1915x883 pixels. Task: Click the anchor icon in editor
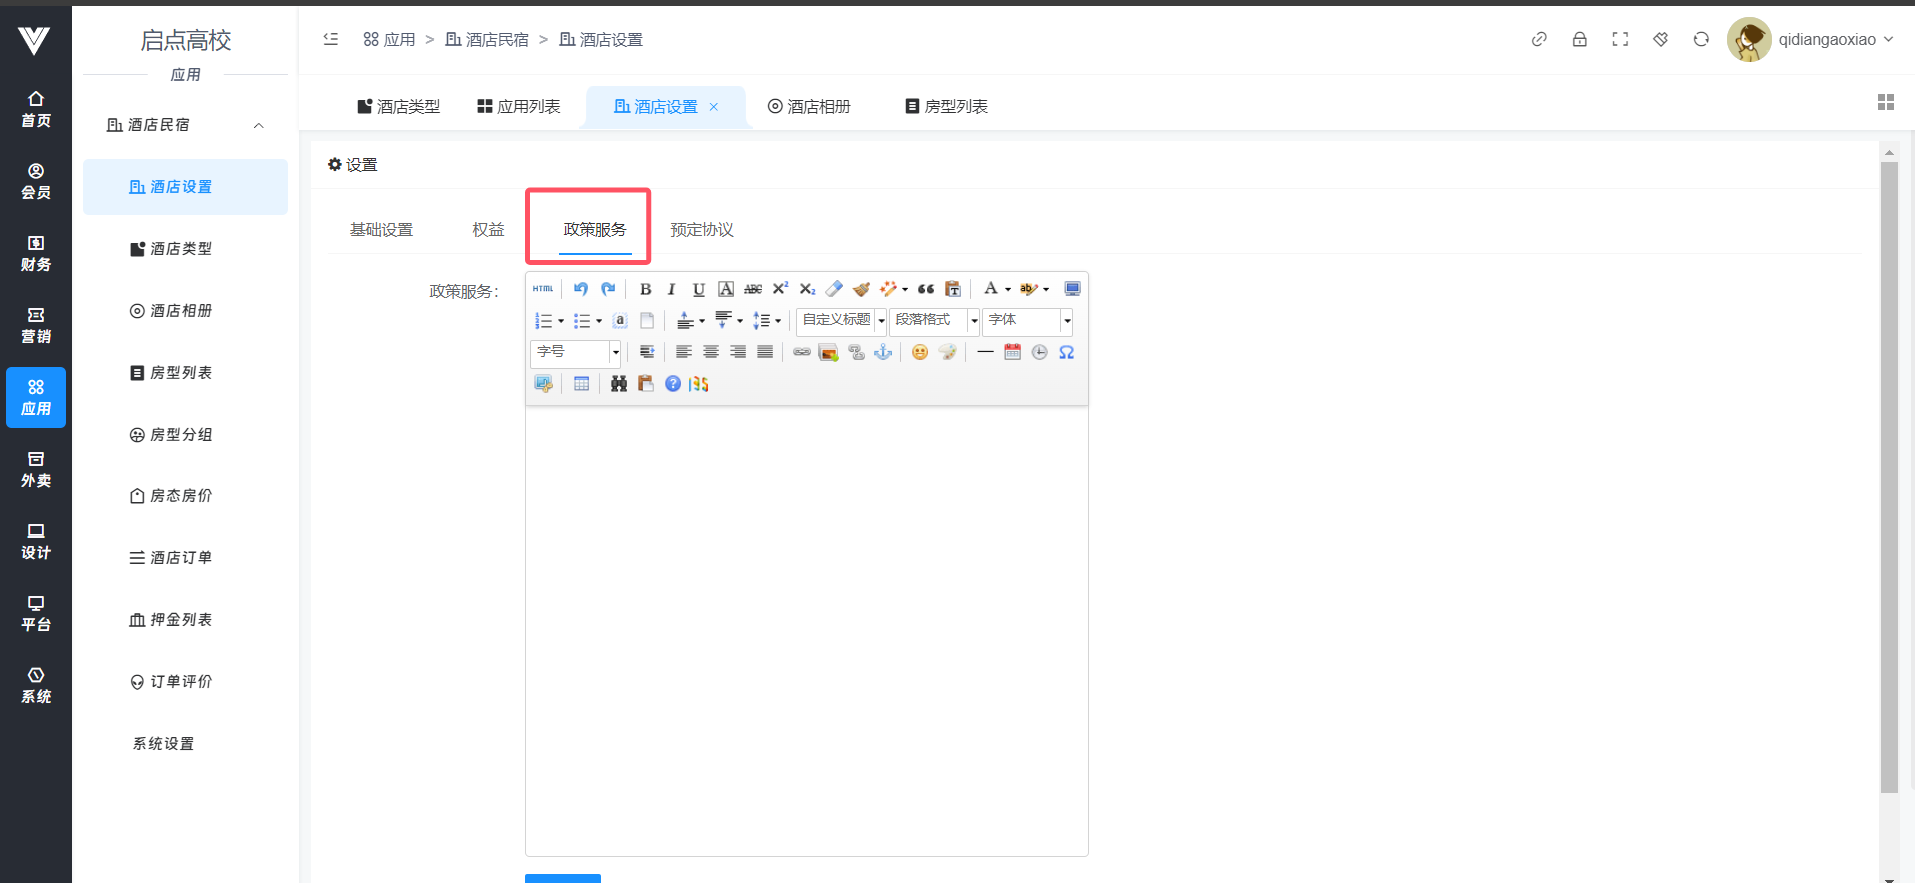[x=883, y=352]
